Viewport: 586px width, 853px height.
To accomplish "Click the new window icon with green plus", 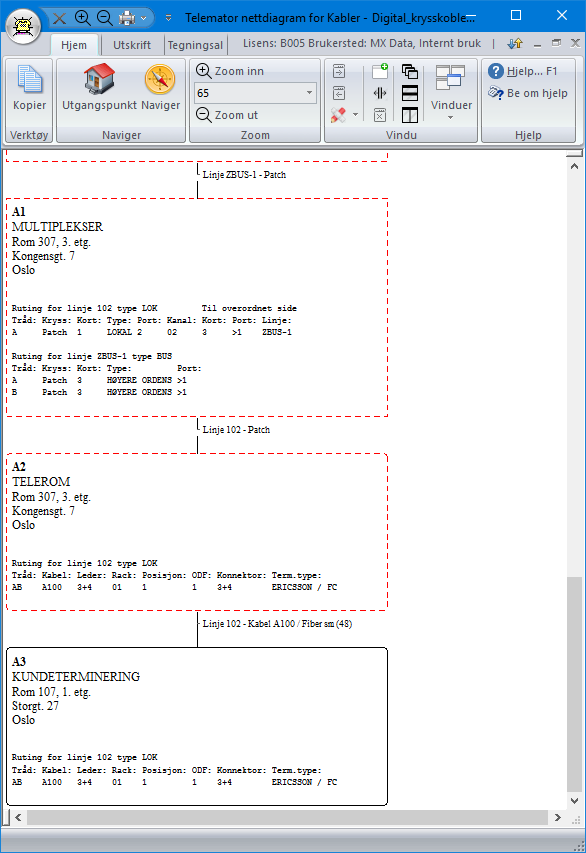I will (x=380, y=71).
